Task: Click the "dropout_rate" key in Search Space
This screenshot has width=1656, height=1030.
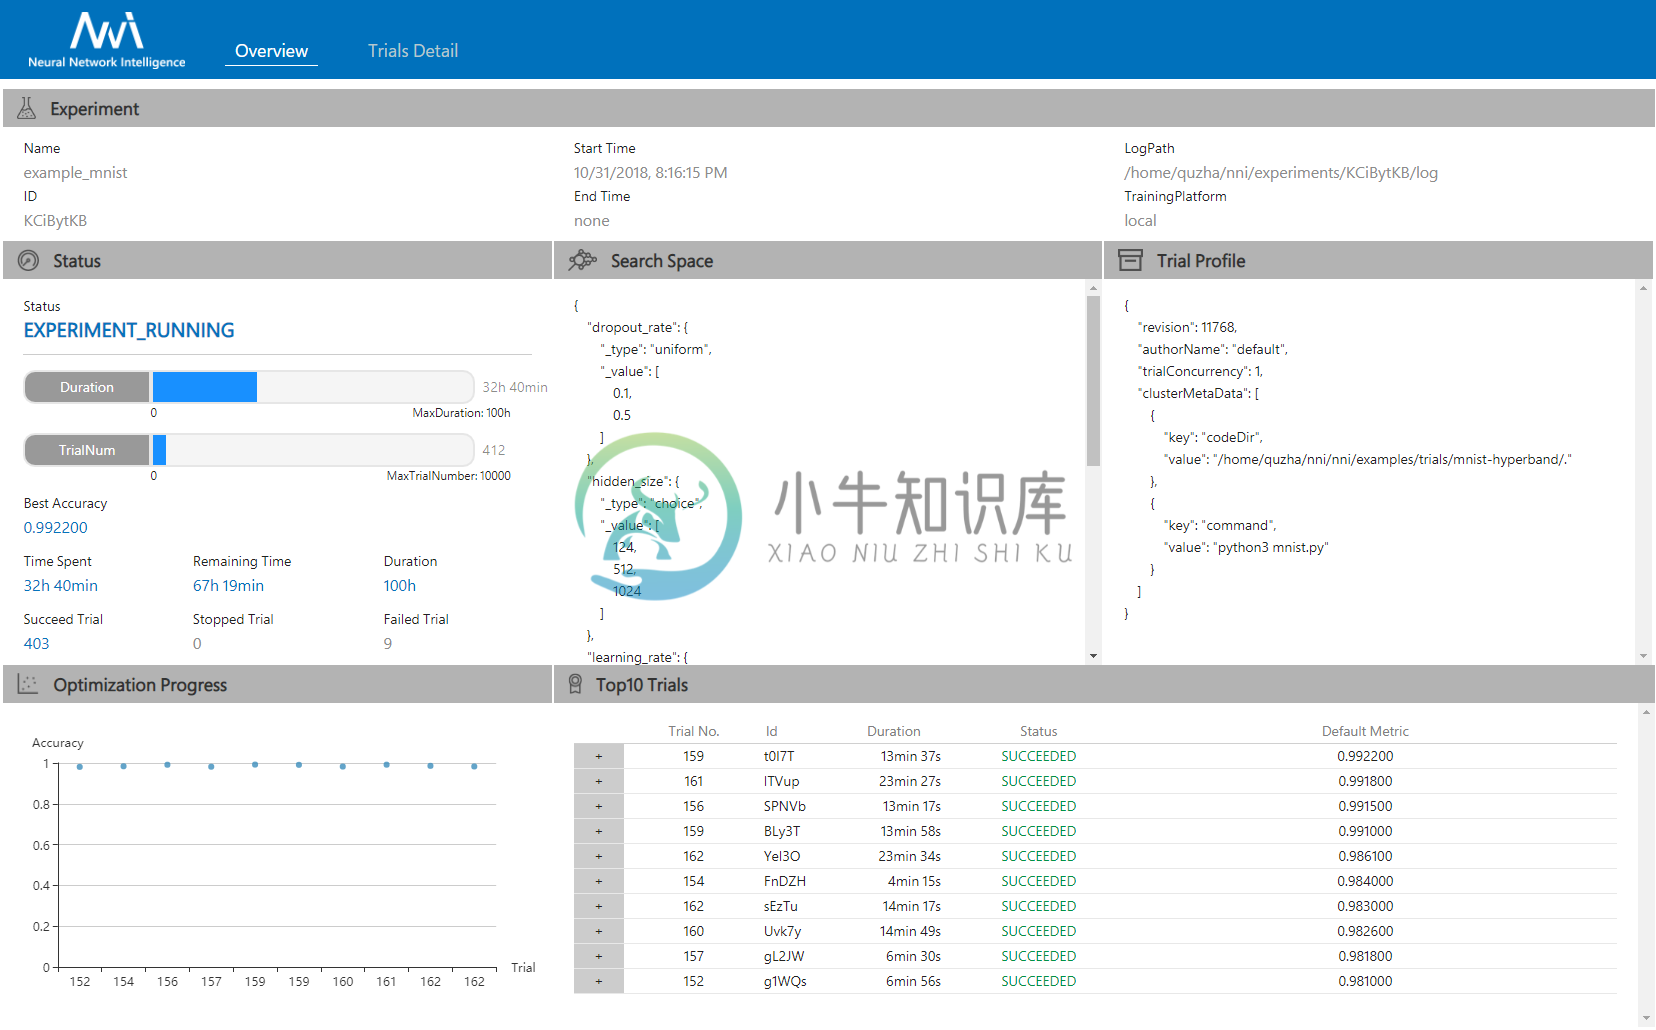Action: pyautogui.click(x=632, y=327)
